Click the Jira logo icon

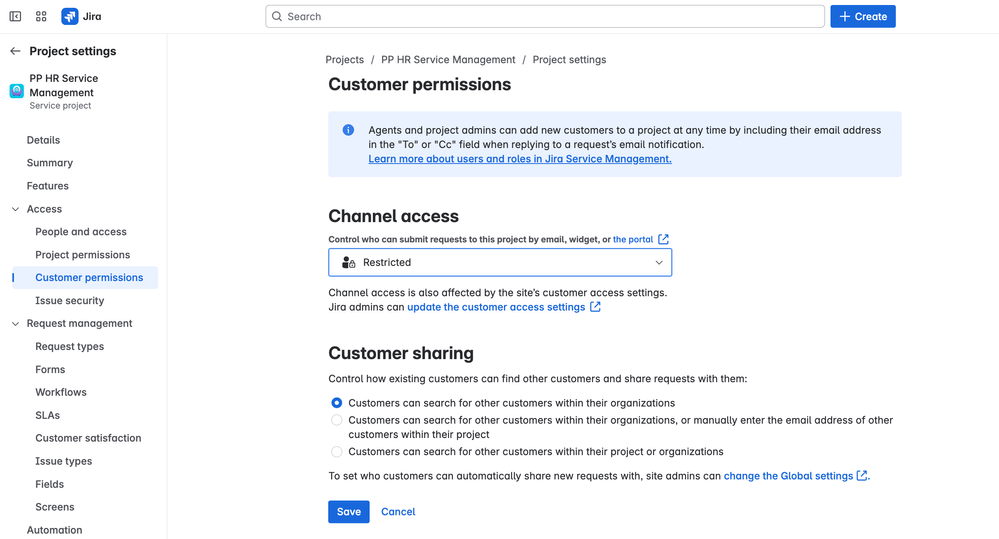(x=70, y=16)
